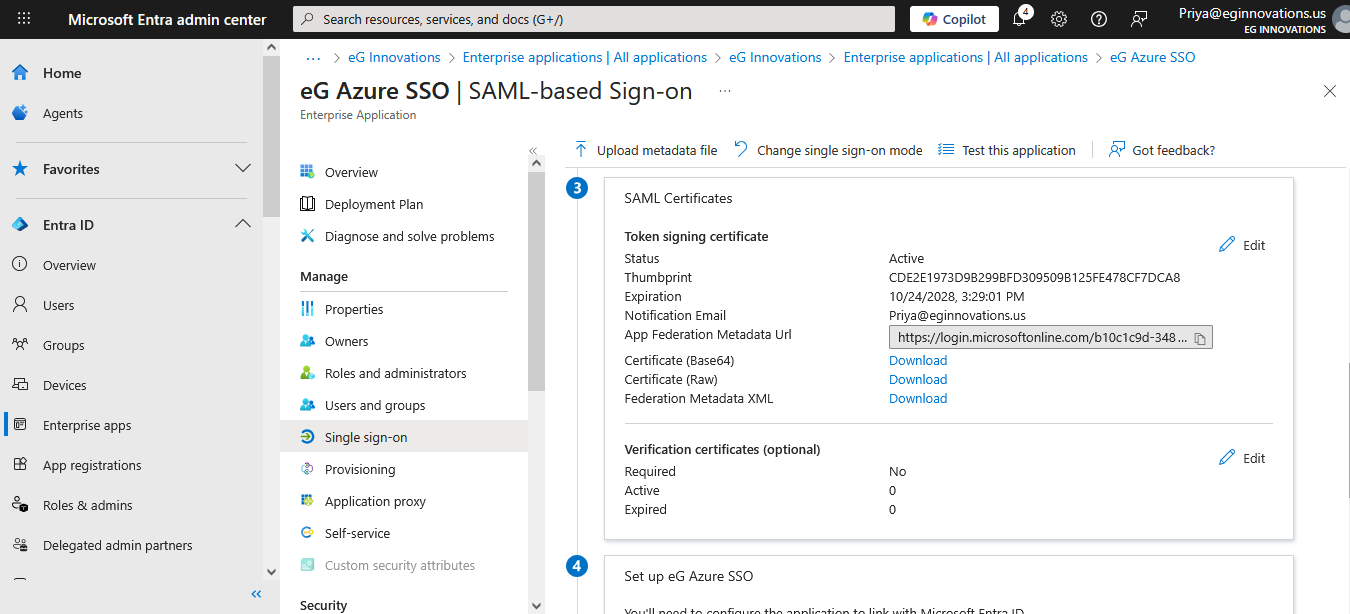Open the app launcher waffle icon
Image resolution: width=1350 pixels, height=614 pixels.
tap(24, 19)
